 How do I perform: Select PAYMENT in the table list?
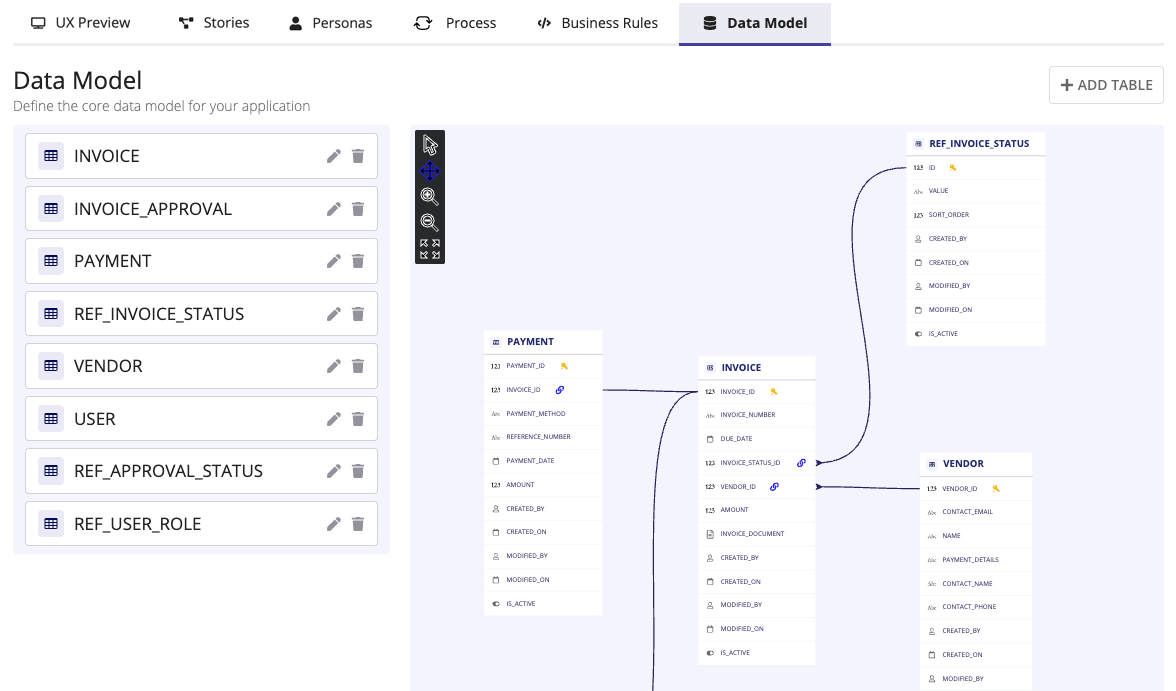(x=201, y=261)
